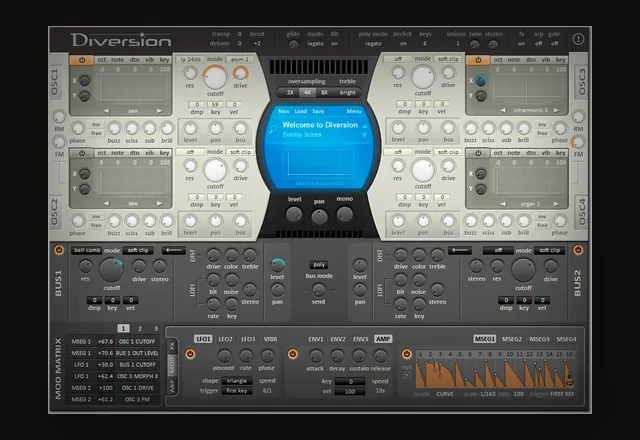
Task: Select 8X oversampling
Action: coord(324,93)
